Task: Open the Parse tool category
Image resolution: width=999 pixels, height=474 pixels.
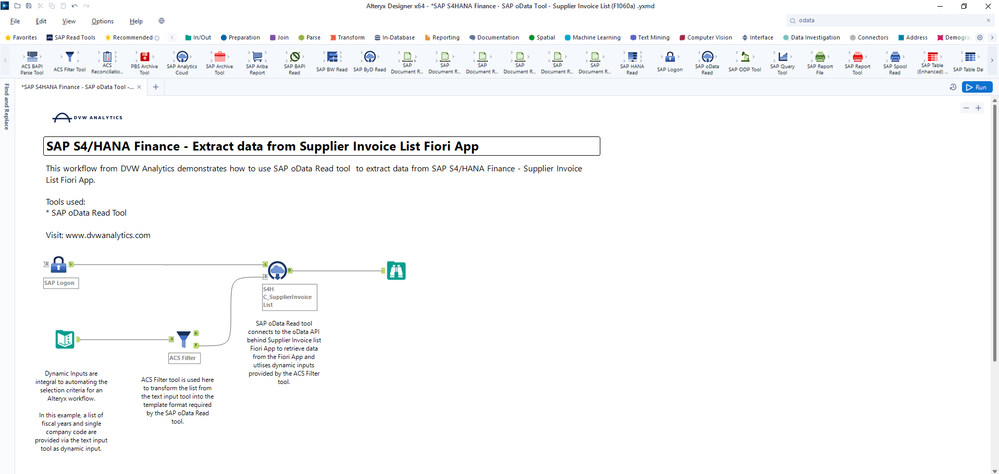Action: pyautogui.click(x=309, y=38)
